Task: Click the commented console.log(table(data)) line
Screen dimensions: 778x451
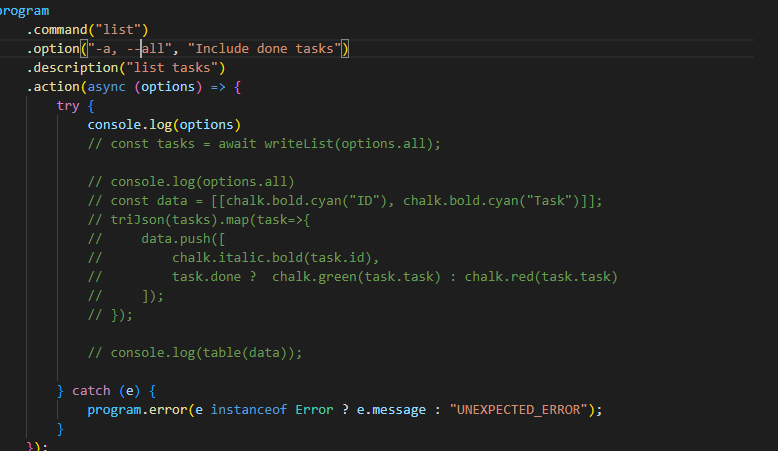Action: [195, 353]
